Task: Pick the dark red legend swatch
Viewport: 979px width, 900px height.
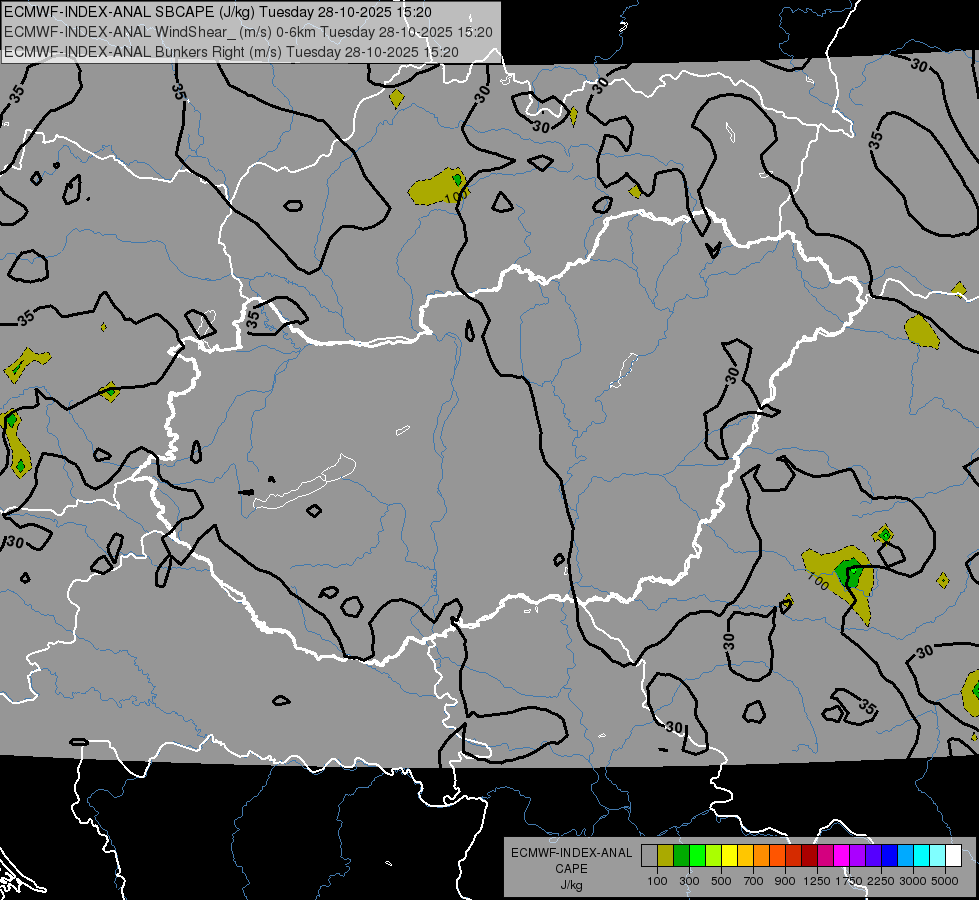Action: coord(810,856)
